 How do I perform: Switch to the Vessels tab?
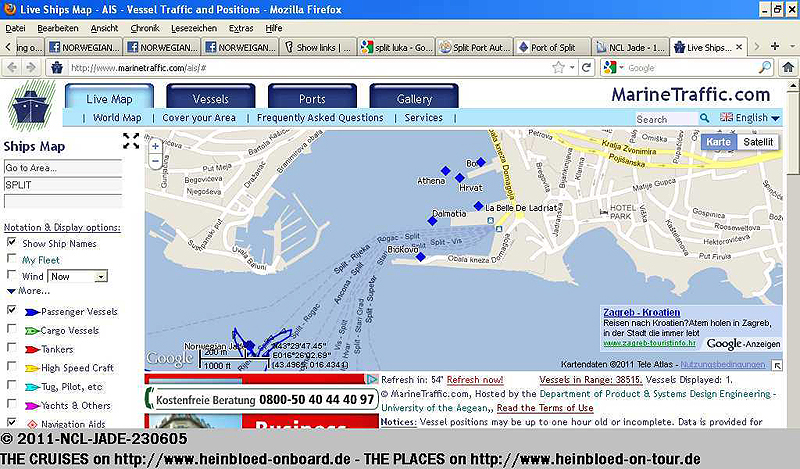pos(211,97)
